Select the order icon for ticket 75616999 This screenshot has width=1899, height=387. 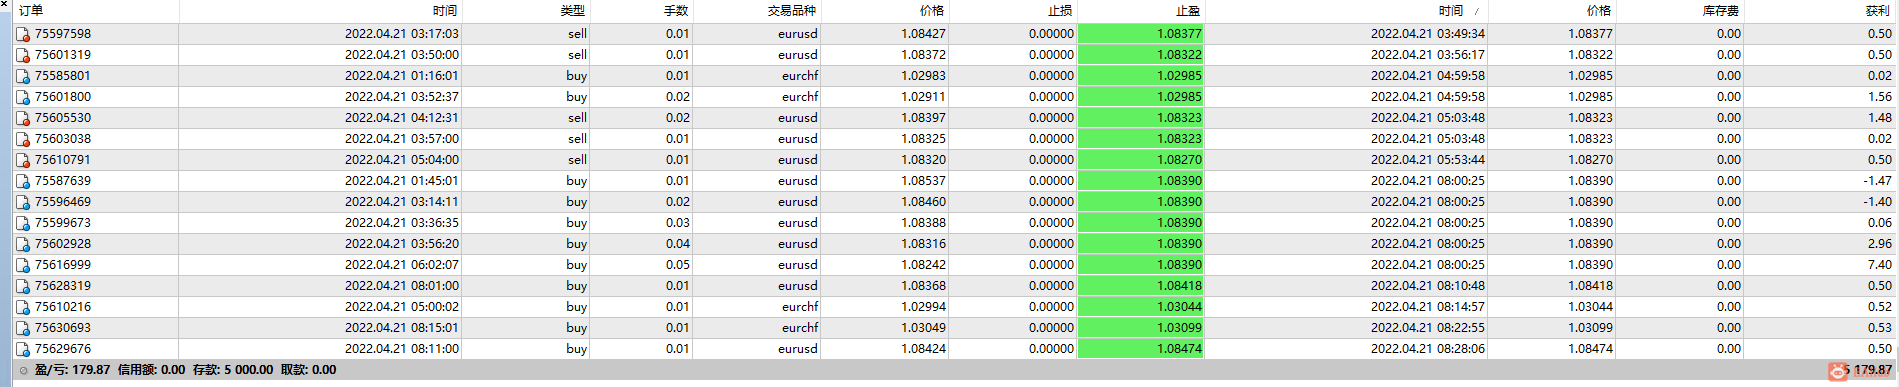[23, 265]
